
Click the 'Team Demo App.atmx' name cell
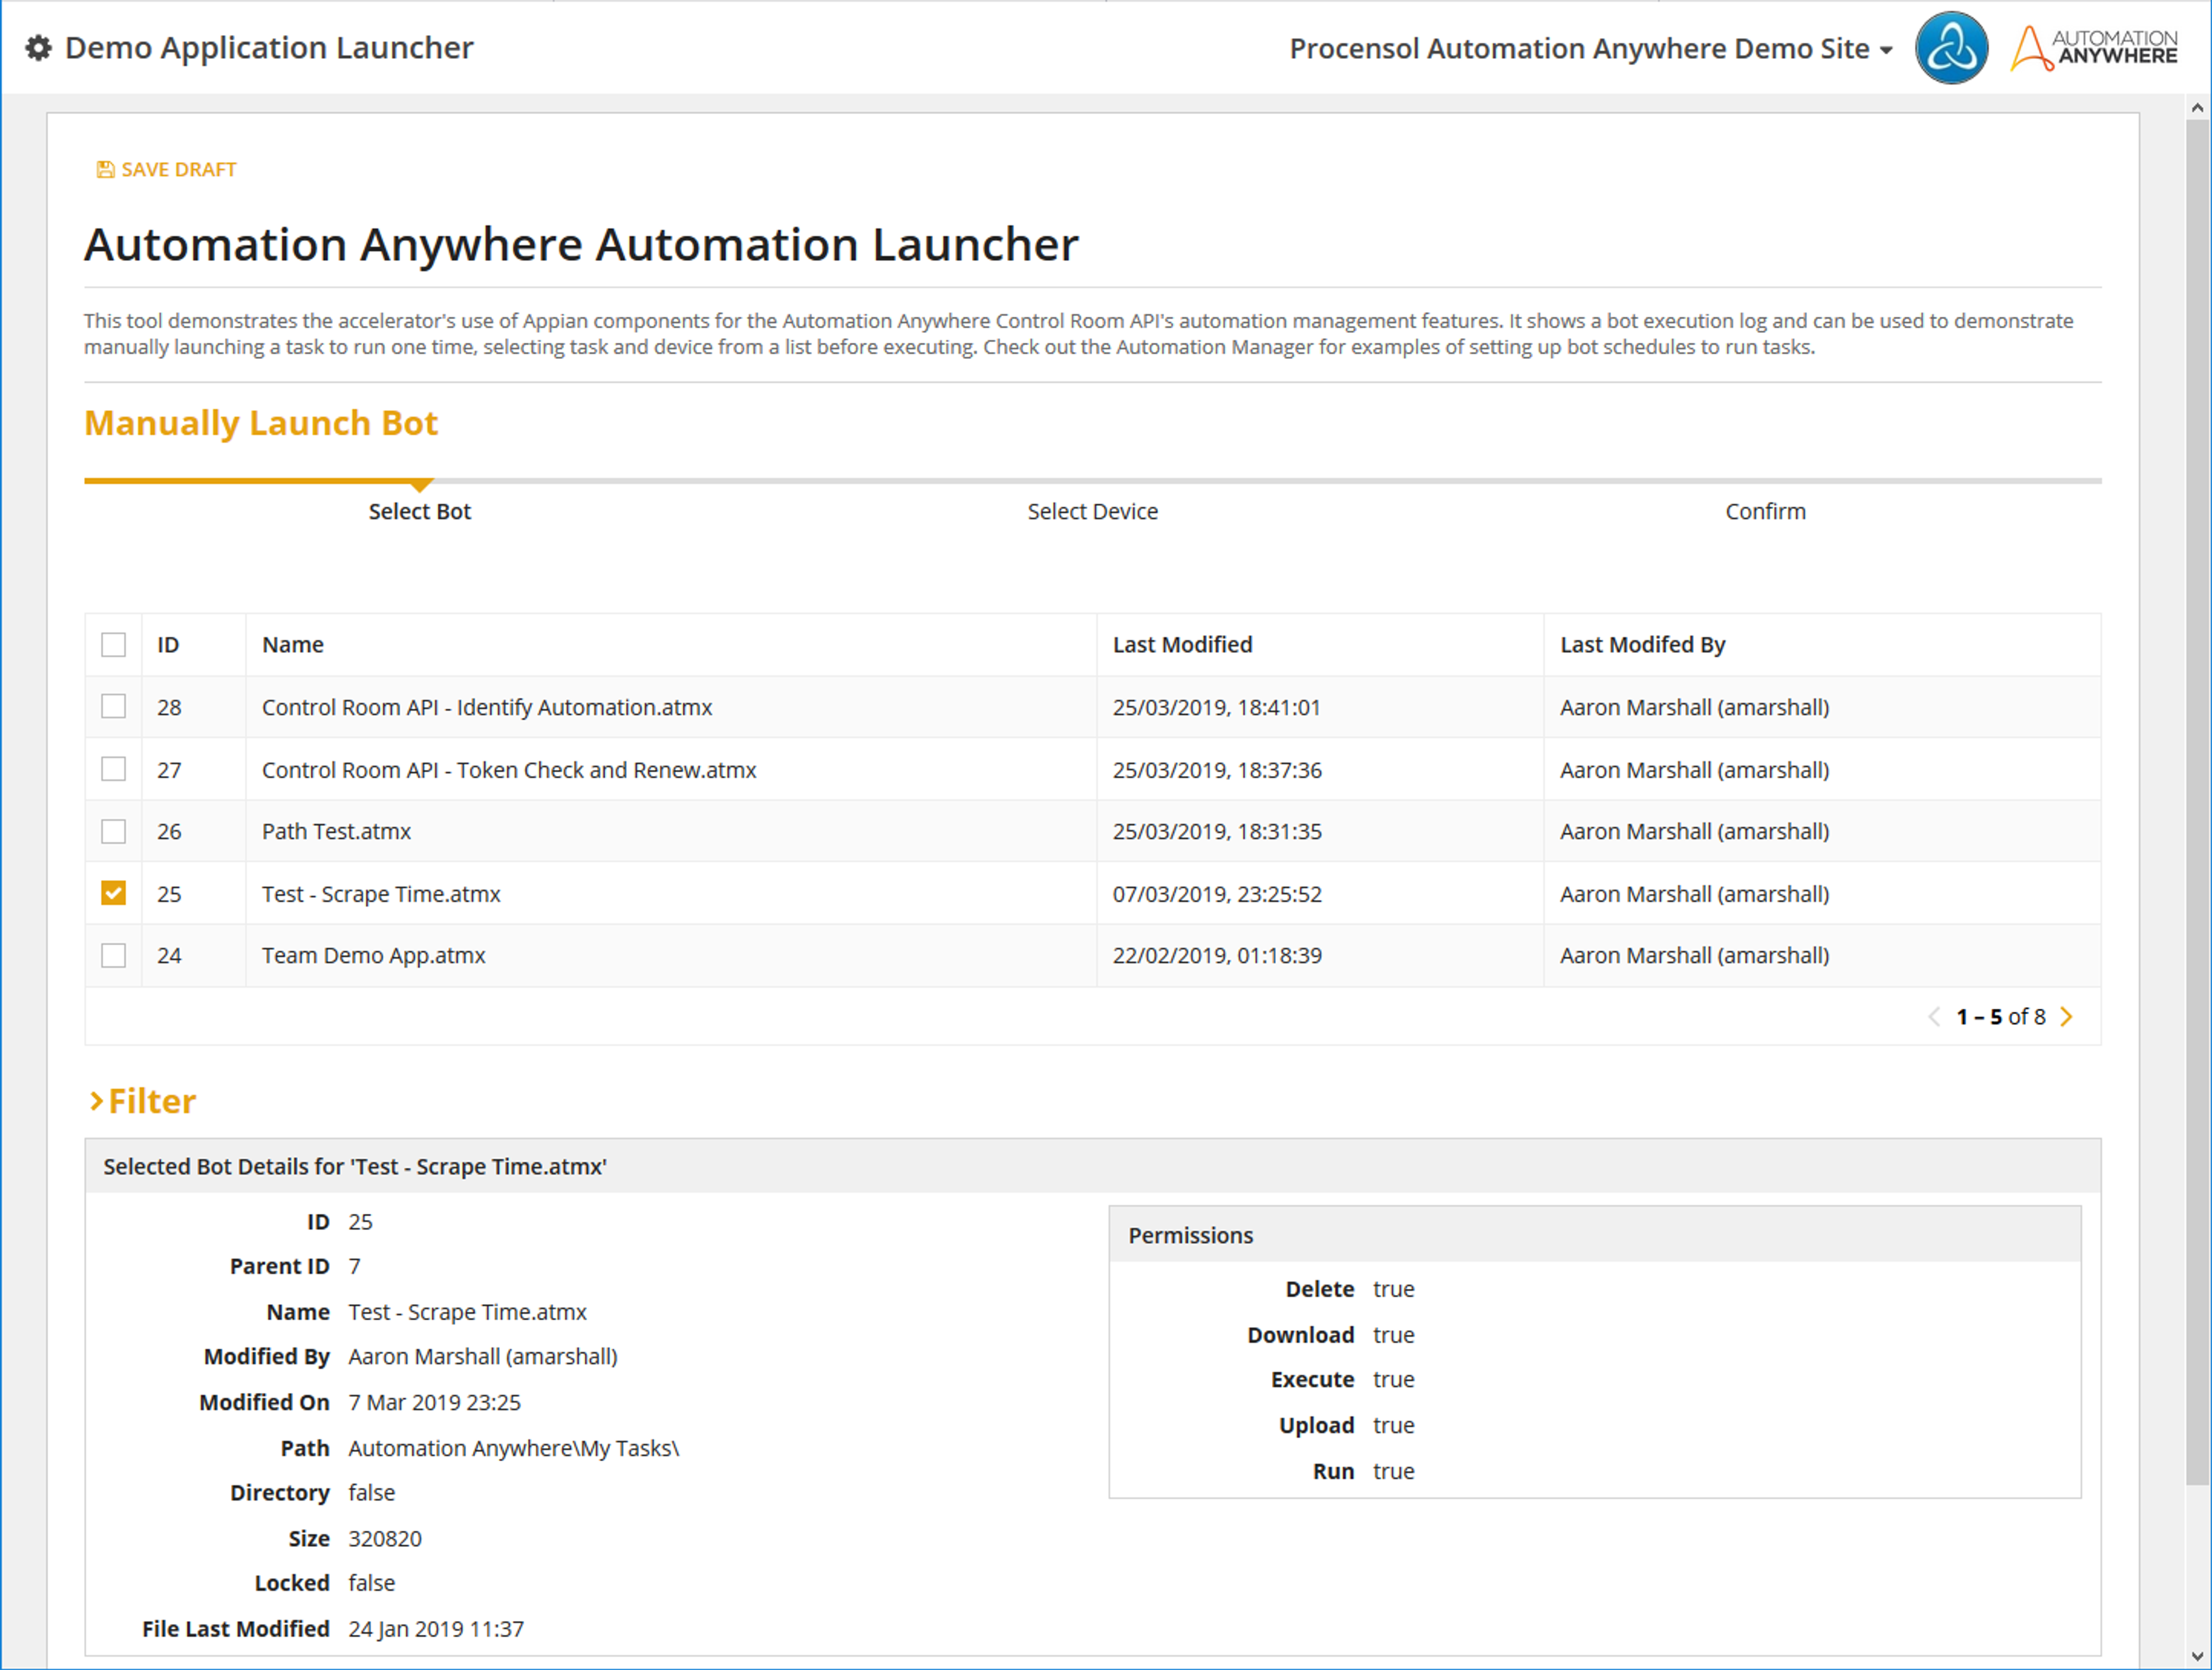[373, 956]
